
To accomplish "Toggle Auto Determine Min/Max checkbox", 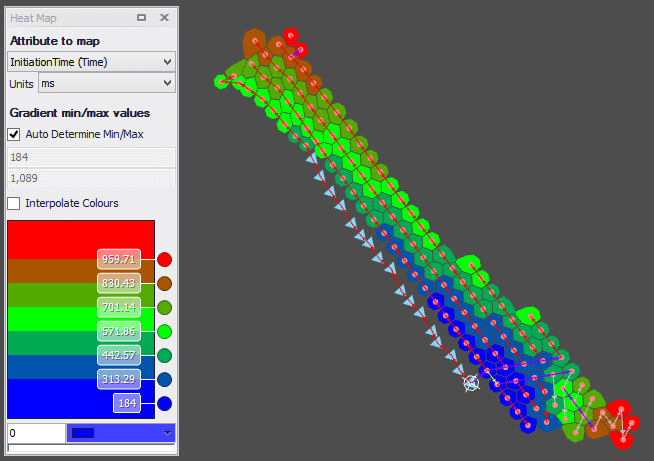I will point(14,134).
